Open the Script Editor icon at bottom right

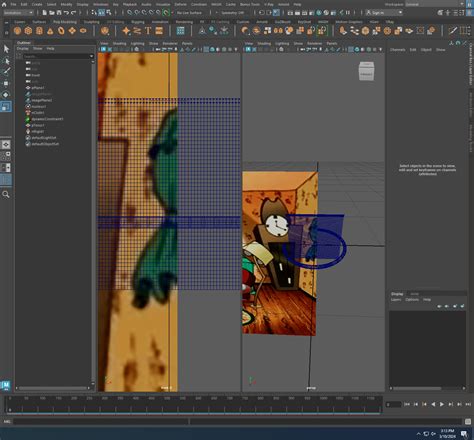click(468, 422)
